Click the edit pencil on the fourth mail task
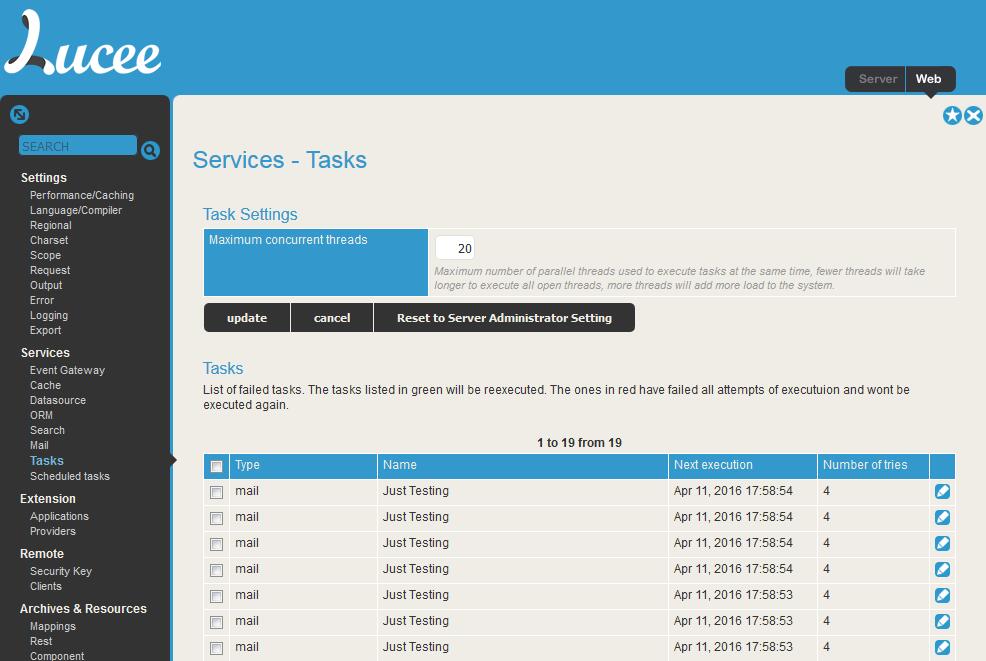This screenshot has height=661, width=986. pyautogui.click(x=941, y=569)
